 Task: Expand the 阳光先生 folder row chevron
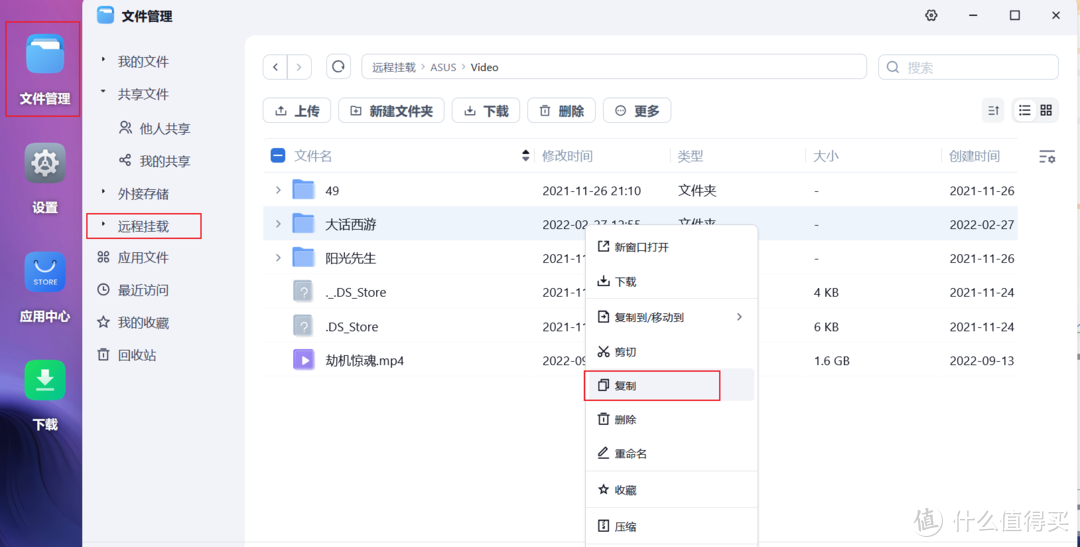coord(278,258)
